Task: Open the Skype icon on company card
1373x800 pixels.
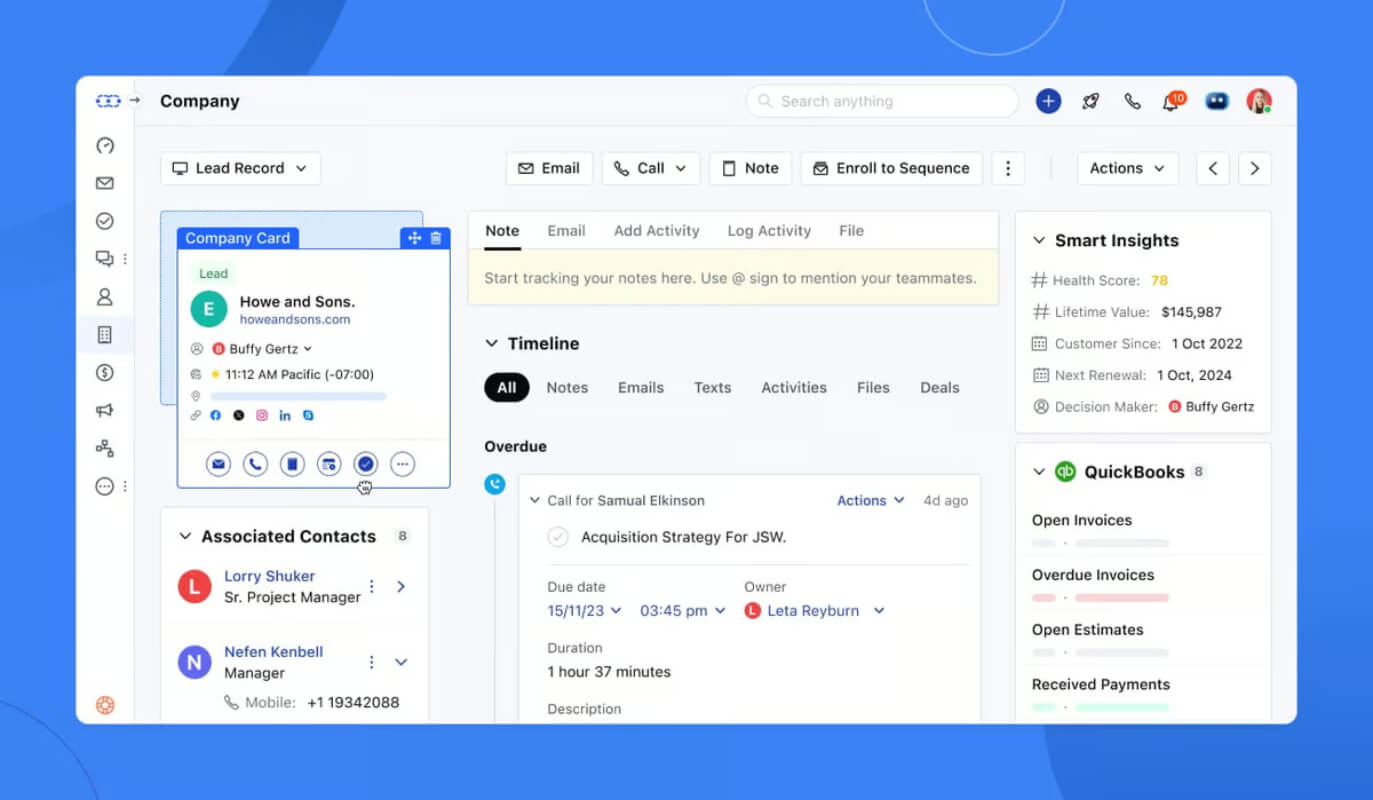Action: (x=308, y=415)
